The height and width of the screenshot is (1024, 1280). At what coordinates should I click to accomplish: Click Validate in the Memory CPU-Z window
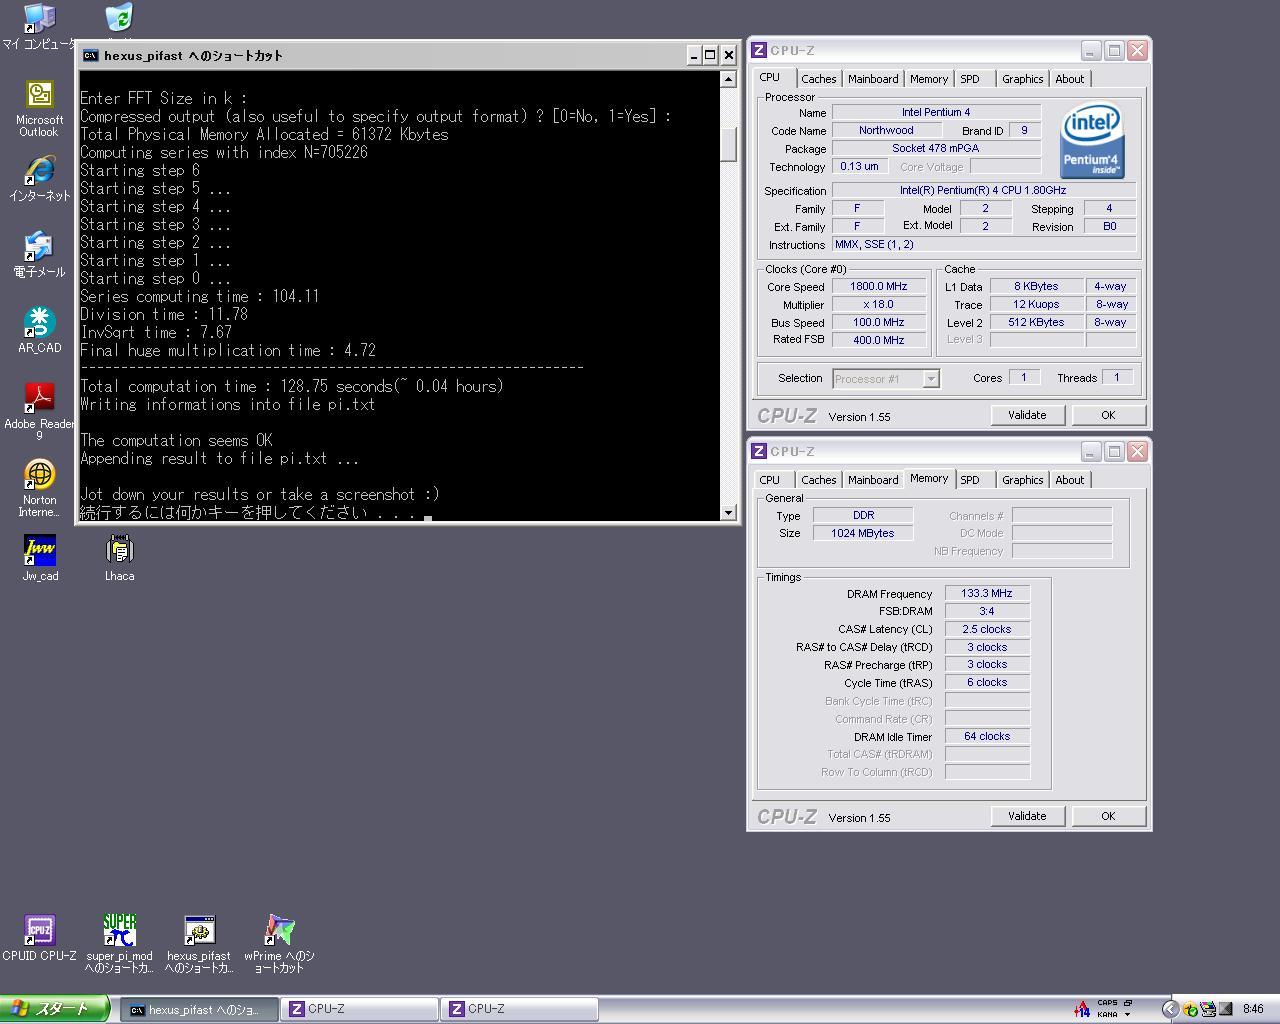[x=1027, y=816]
